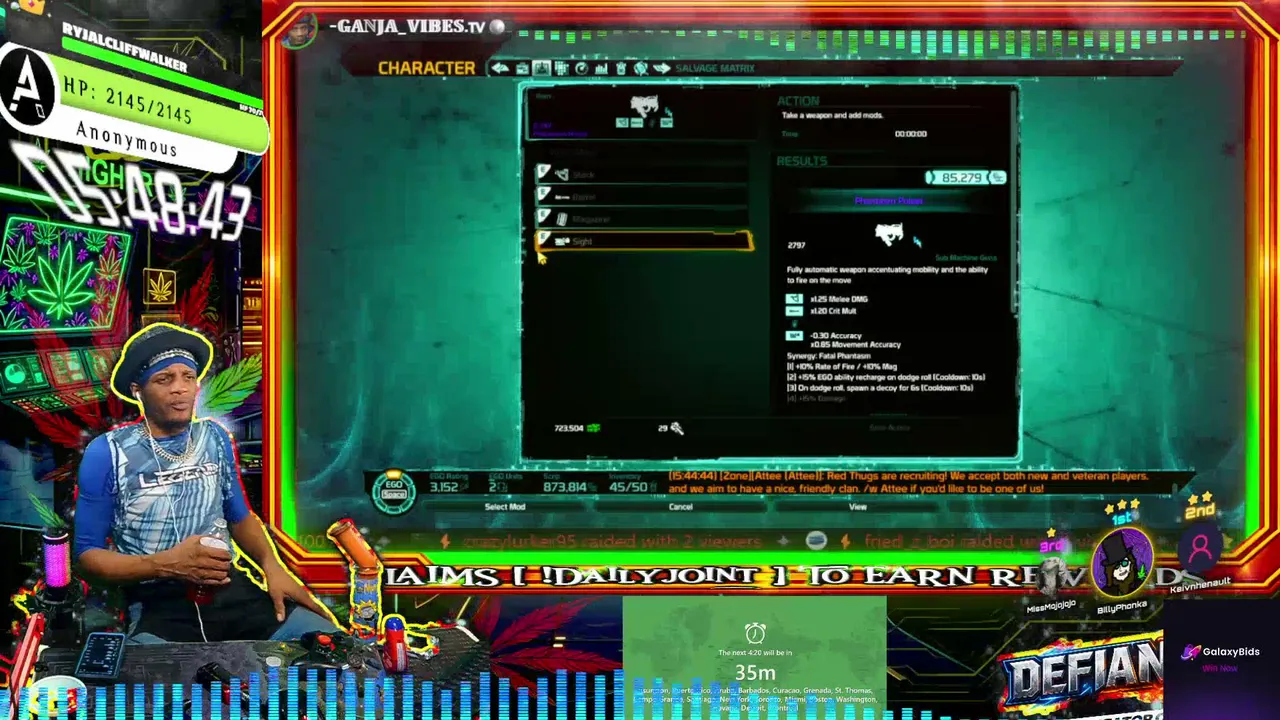Image resolution: width=1280 pixels, height=720 pixels.
Task: Select the Stock mod slot
Action: click(x=642, y=174)
